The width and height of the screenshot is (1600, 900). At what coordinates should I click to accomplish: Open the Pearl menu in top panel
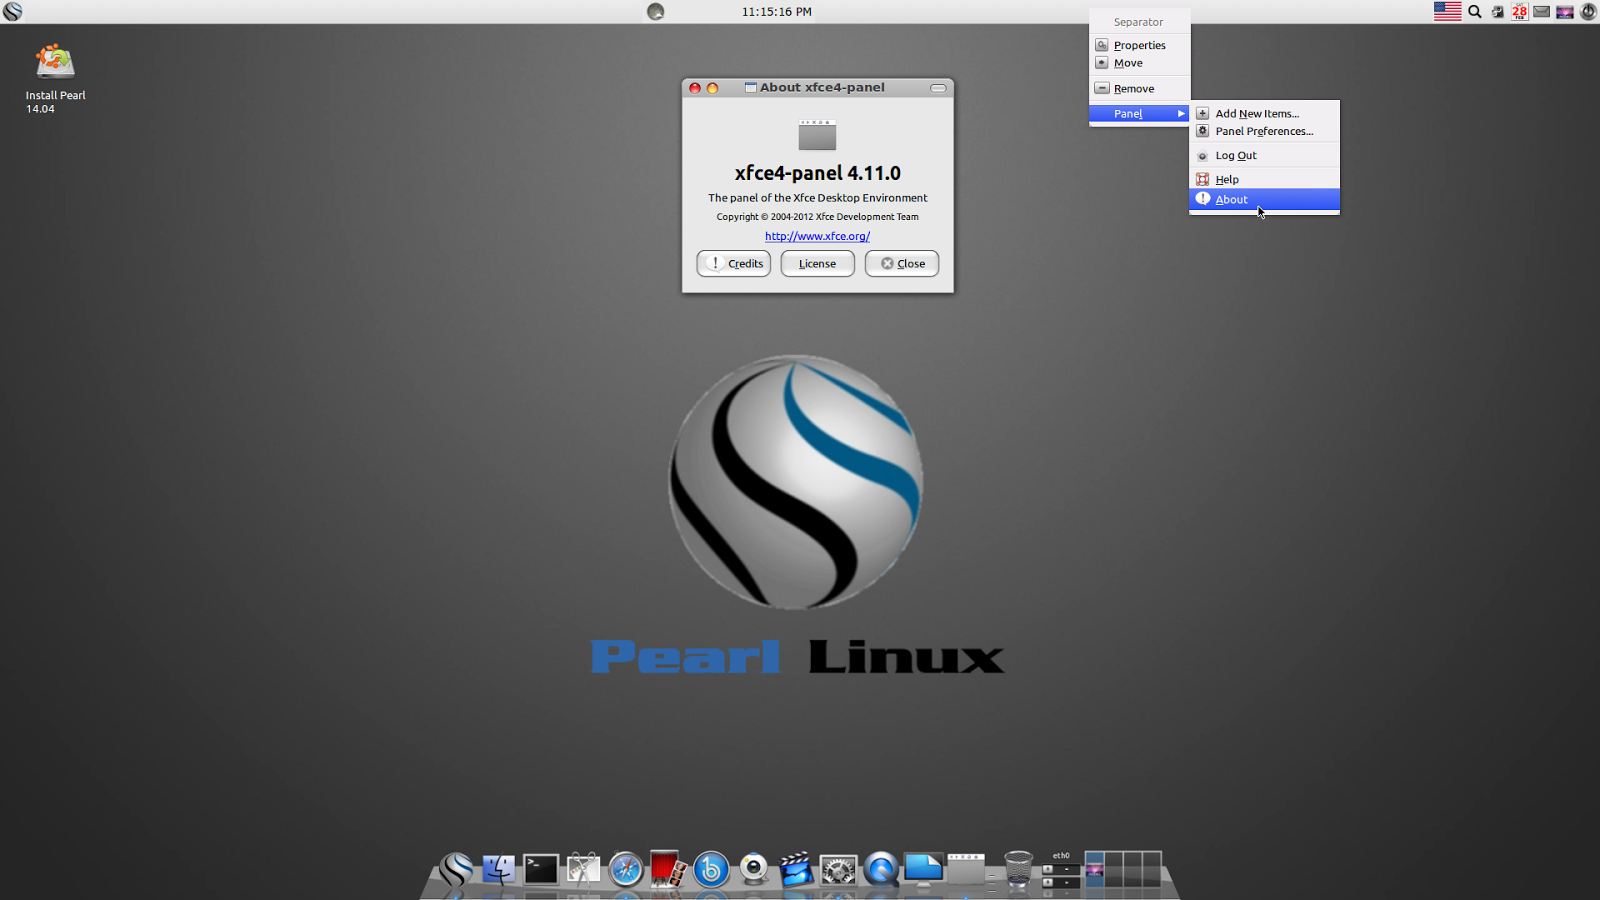[12, 12]
